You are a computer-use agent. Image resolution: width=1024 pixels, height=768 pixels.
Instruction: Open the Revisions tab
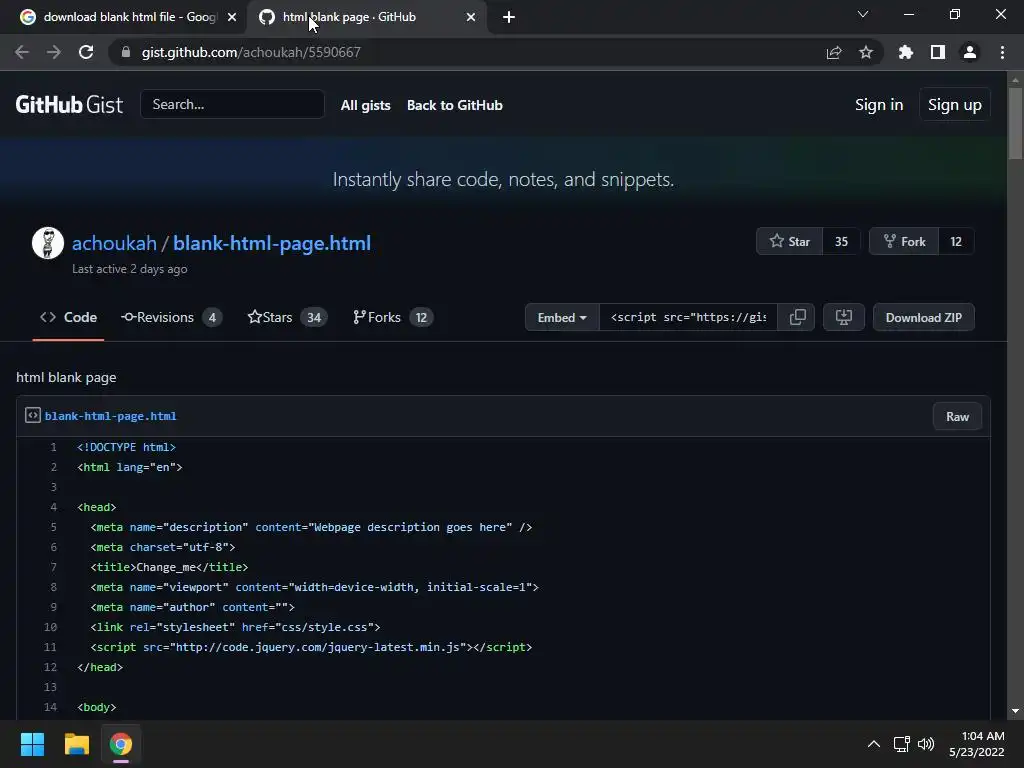(x=171, y=317)
